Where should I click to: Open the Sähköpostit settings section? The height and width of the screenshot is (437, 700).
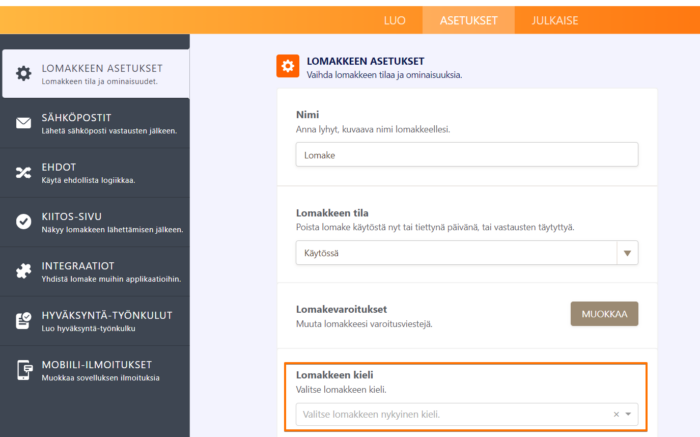point(108,123)
